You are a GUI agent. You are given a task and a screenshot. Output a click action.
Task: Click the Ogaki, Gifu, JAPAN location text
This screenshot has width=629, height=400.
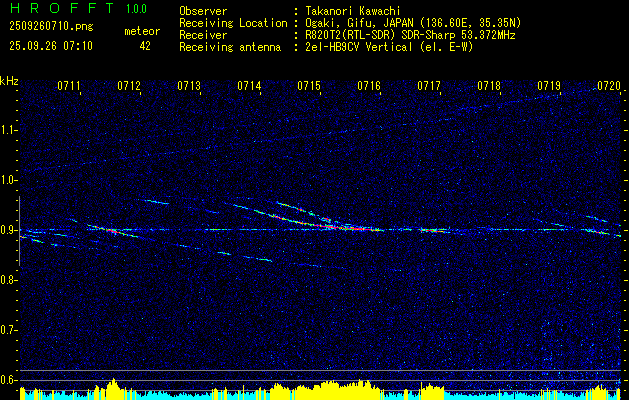pos(413,23)
